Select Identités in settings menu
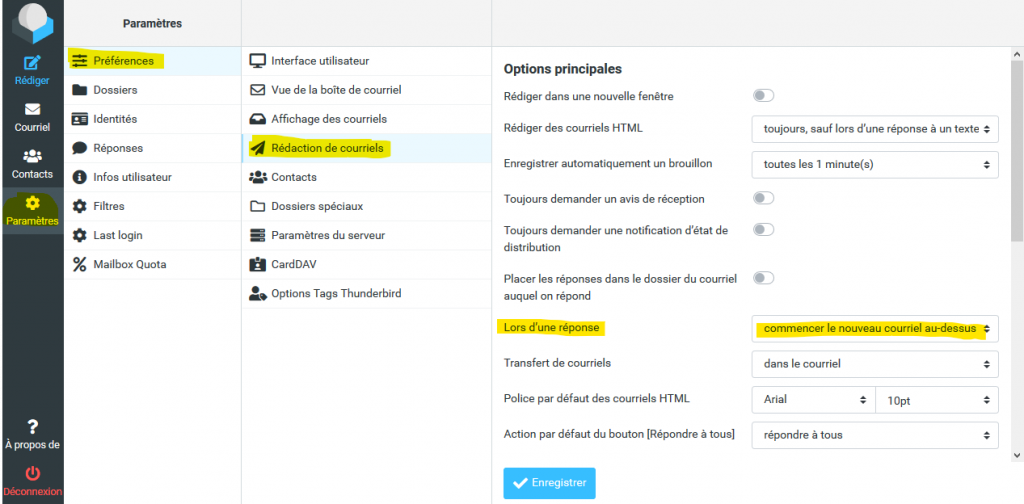 click(115, 119)
